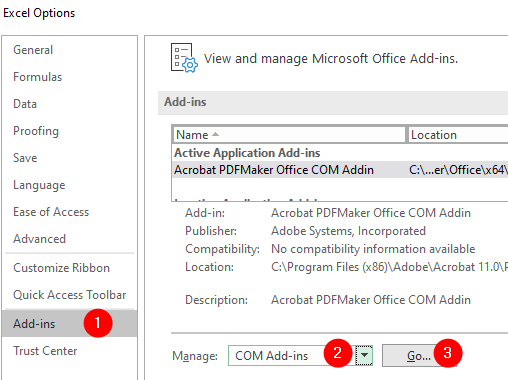Viewport: 508px width, 380px height.
Task: Select Customize Ribbon in the sidebar
Action: (61, 268)
